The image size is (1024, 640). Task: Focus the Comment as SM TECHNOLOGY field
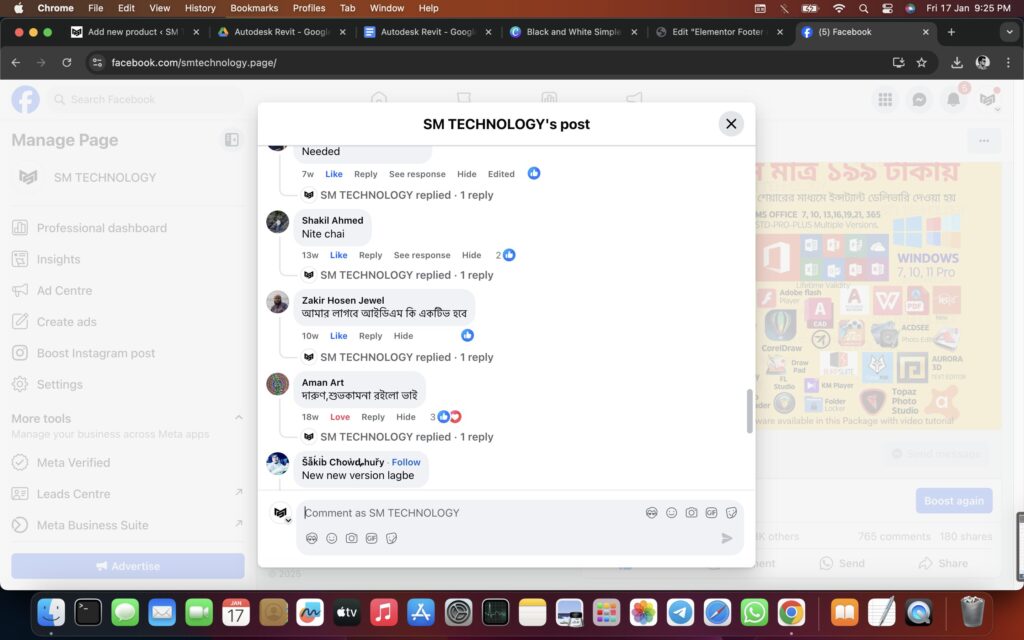coord(470,513)
